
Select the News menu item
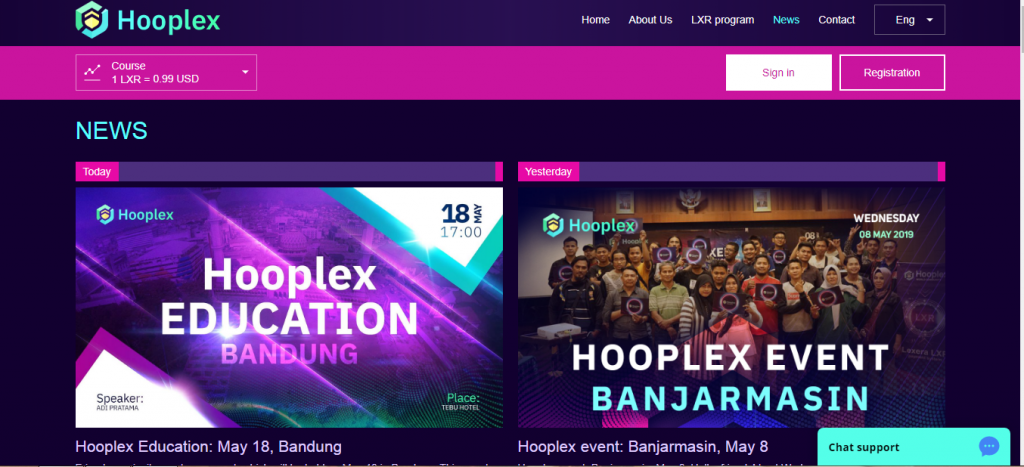(786, 20)
